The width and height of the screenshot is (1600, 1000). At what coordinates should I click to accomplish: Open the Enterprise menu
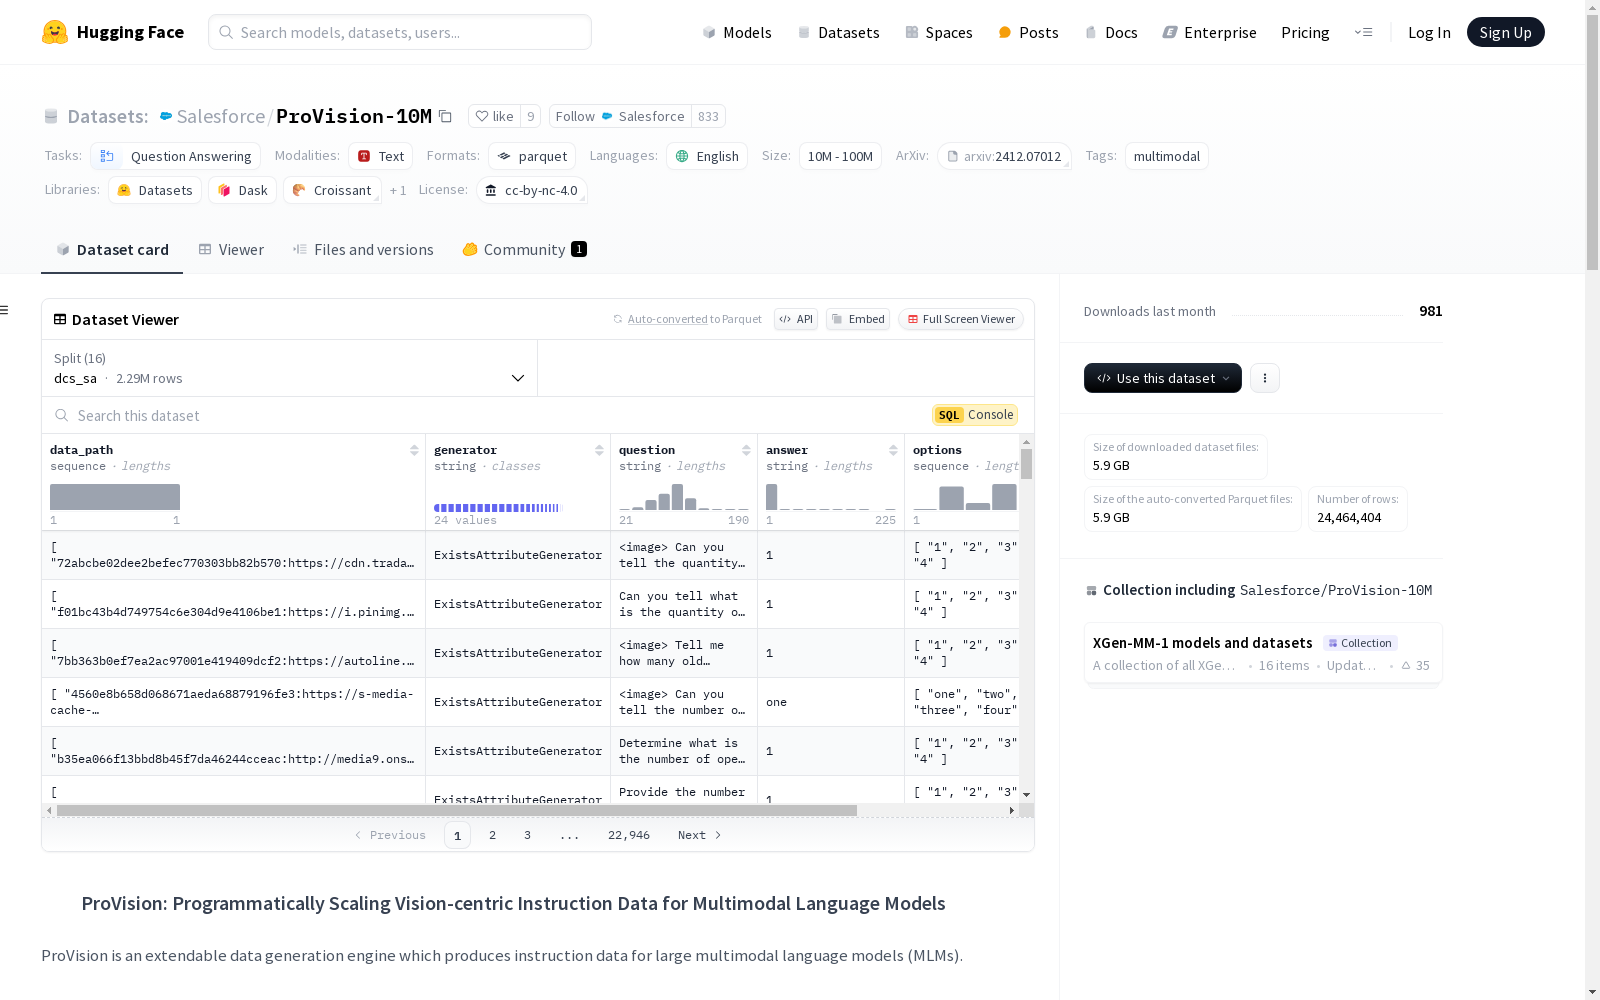tap(1209, 32)
